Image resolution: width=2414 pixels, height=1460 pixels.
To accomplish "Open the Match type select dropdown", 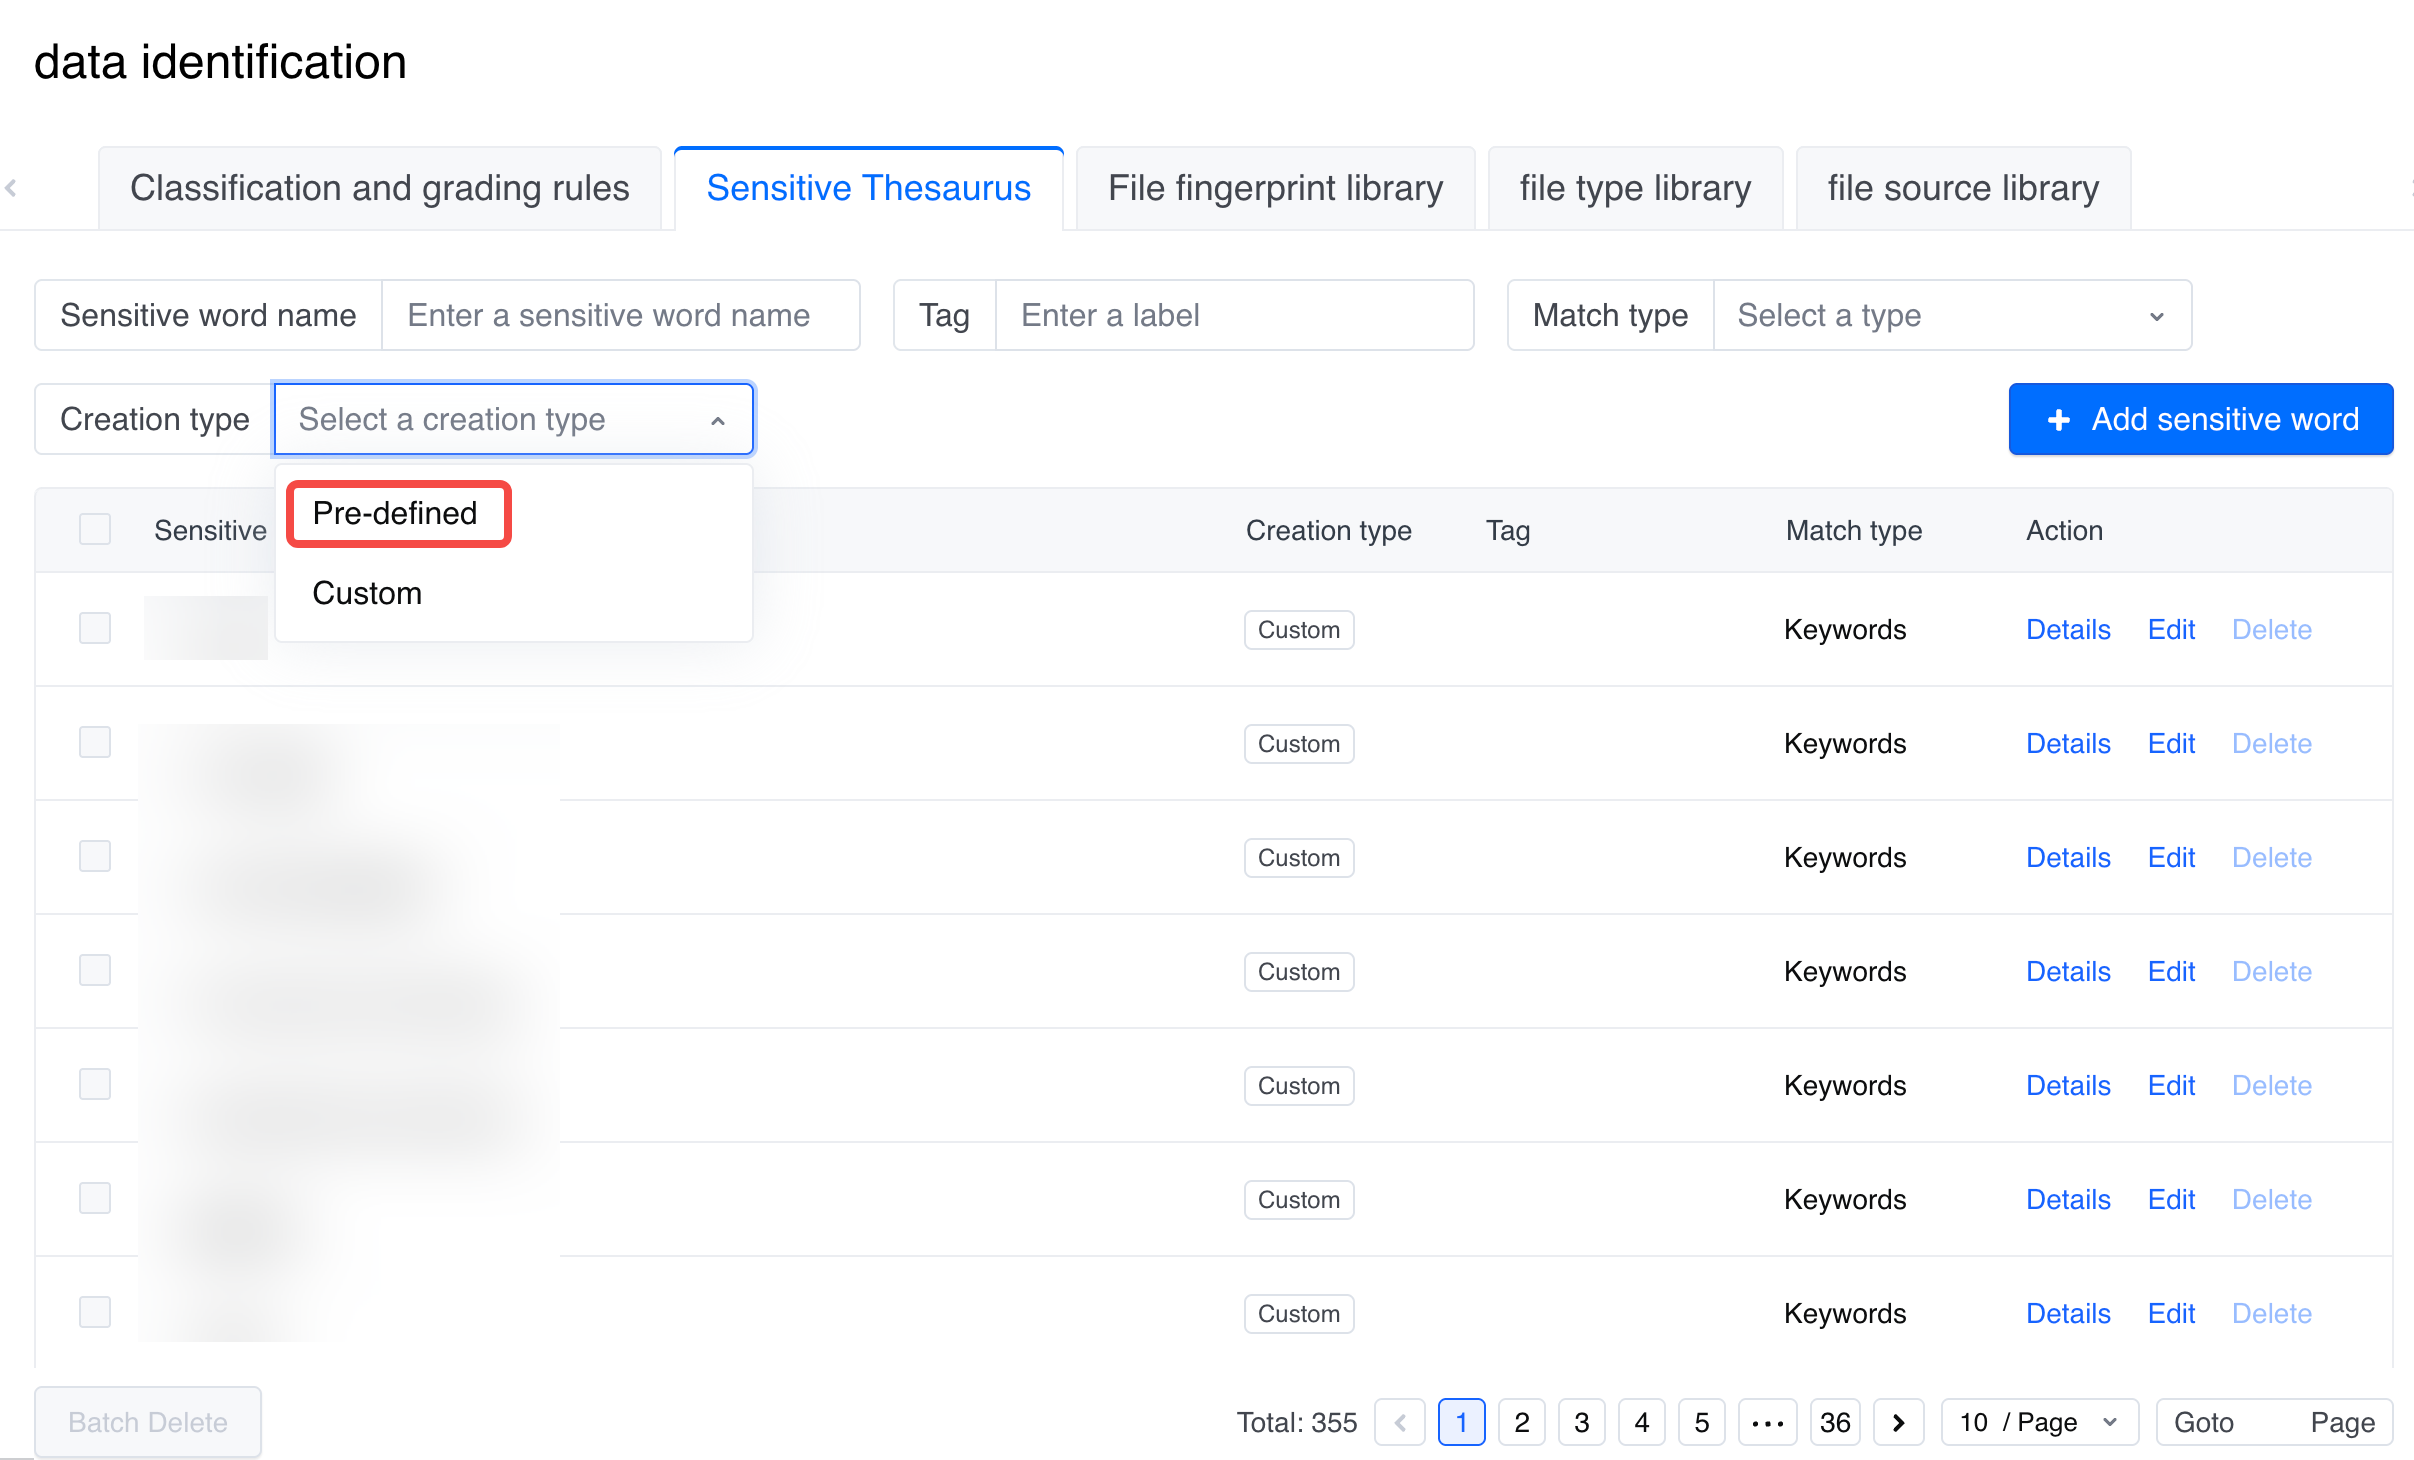I will point(1950,316).
